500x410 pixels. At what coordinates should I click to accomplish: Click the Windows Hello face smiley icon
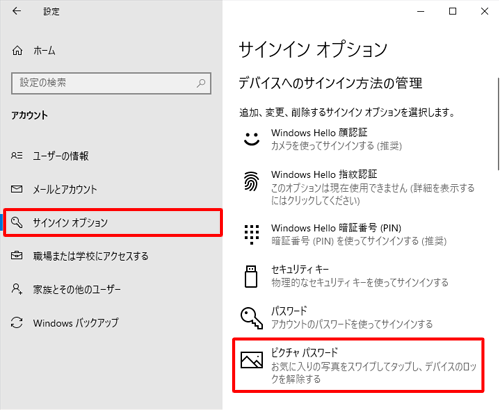coord(251,139)
